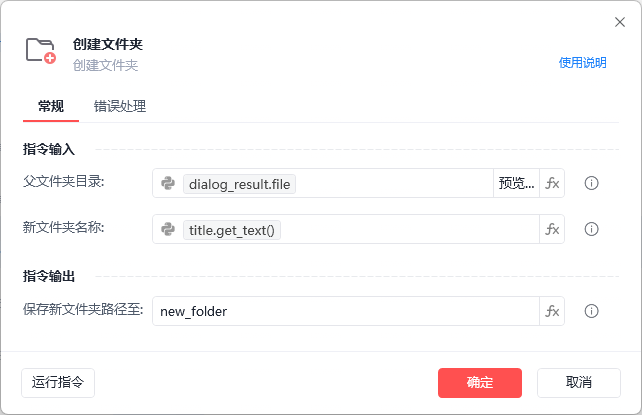
Task: Select the dialog_result.file expression chip
Action: click(239, 183)
